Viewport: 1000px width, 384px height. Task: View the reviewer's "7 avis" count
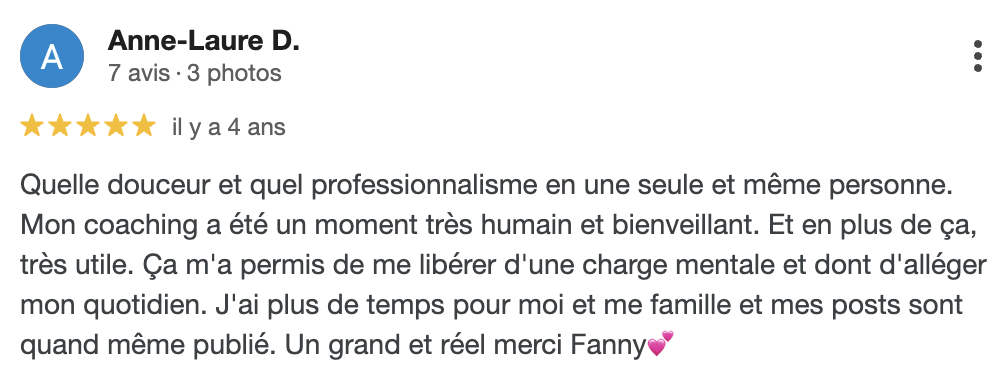click(139, 73)
